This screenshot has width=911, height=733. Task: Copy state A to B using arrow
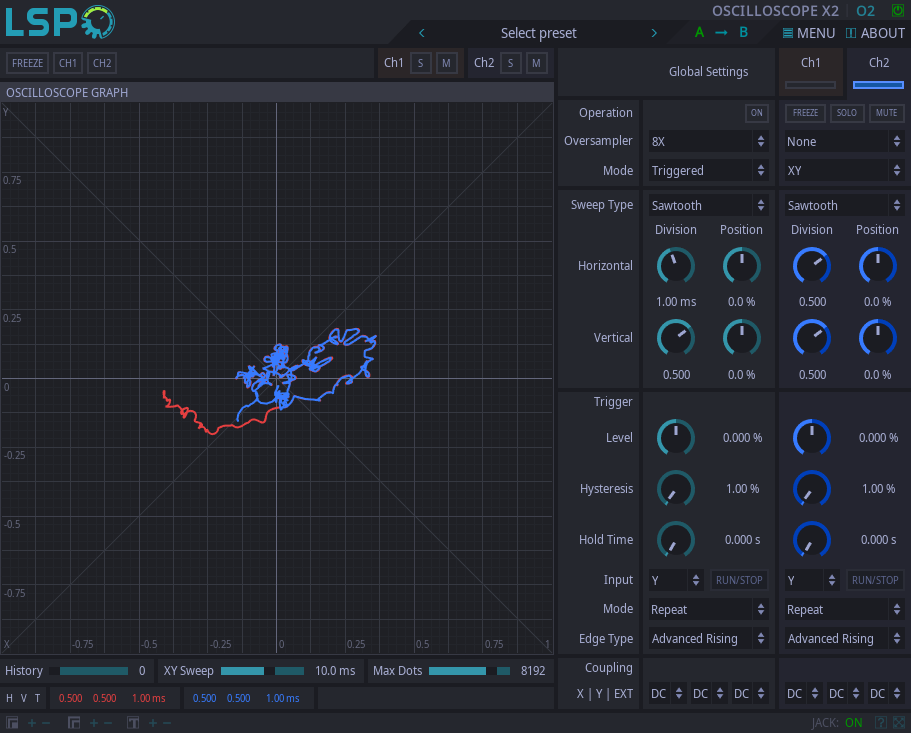point(721,33)
